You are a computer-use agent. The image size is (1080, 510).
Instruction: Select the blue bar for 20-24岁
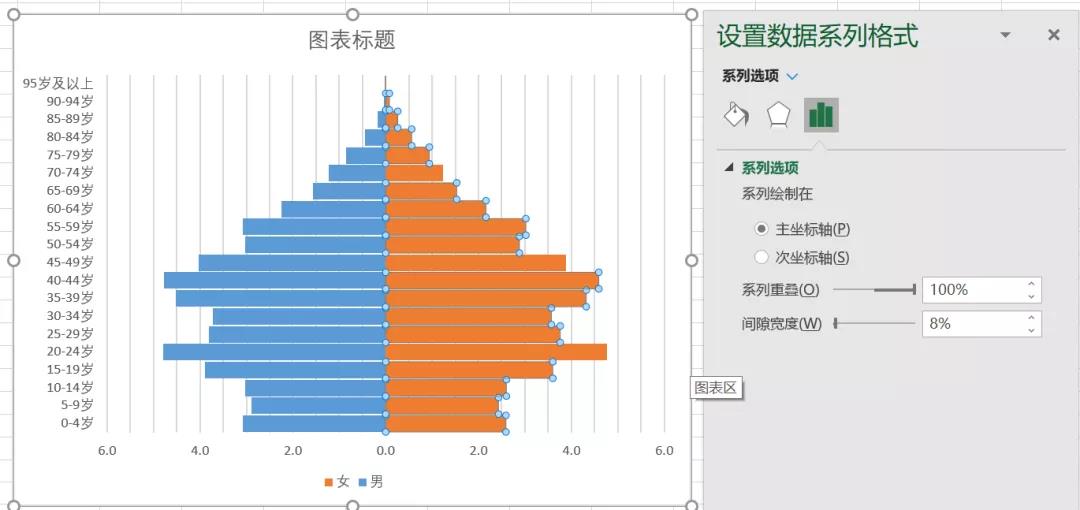point(274,351)
